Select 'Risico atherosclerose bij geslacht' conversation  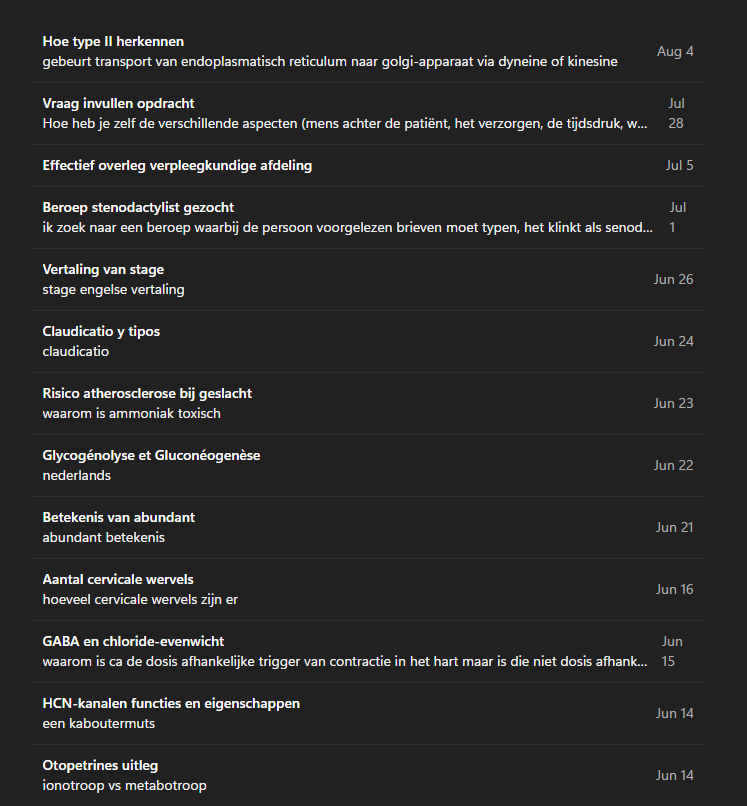click(147, 394)
